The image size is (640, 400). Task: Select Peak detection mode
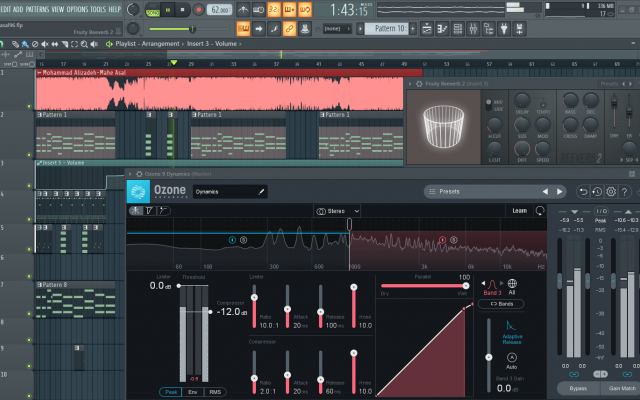pos(171,392)
